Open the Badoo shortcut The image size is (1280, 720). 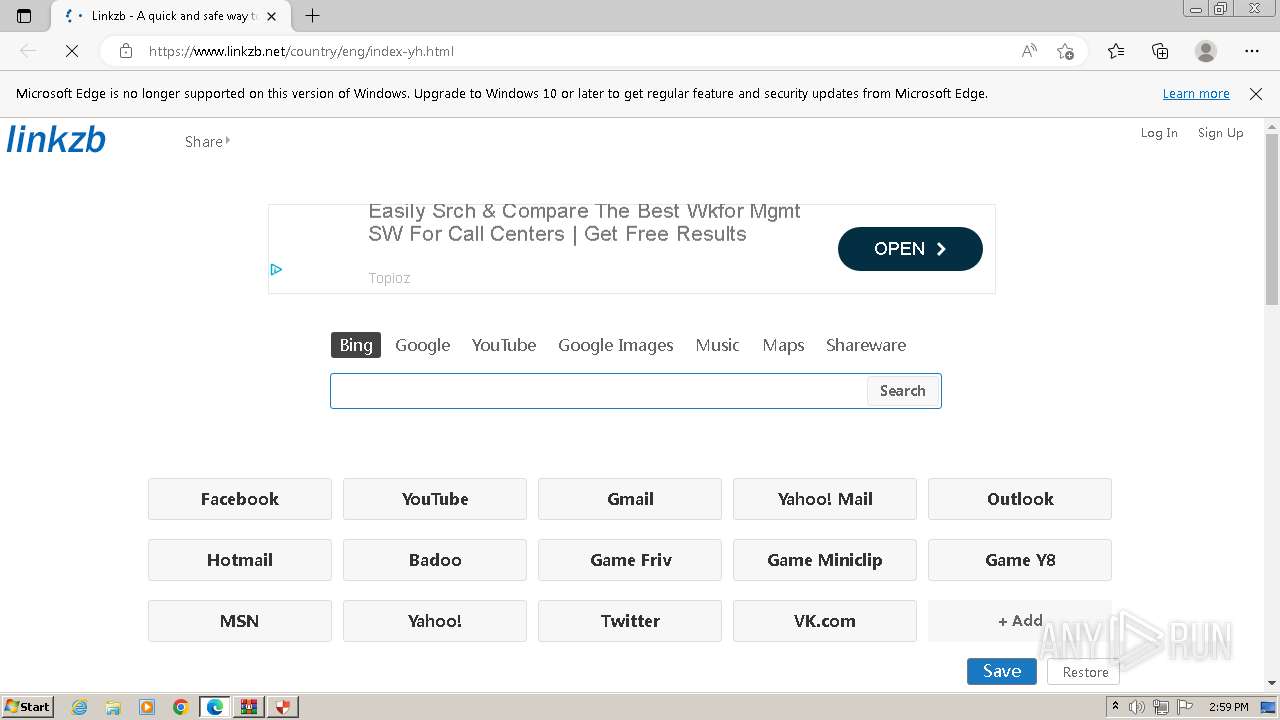click(x=435, y=560)
